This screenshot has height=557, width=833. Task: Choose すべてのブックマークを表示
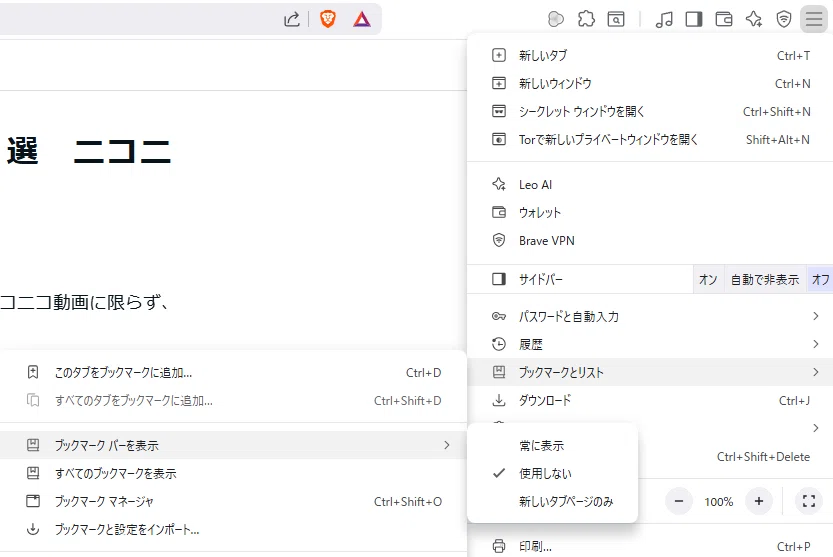[233, 473]
